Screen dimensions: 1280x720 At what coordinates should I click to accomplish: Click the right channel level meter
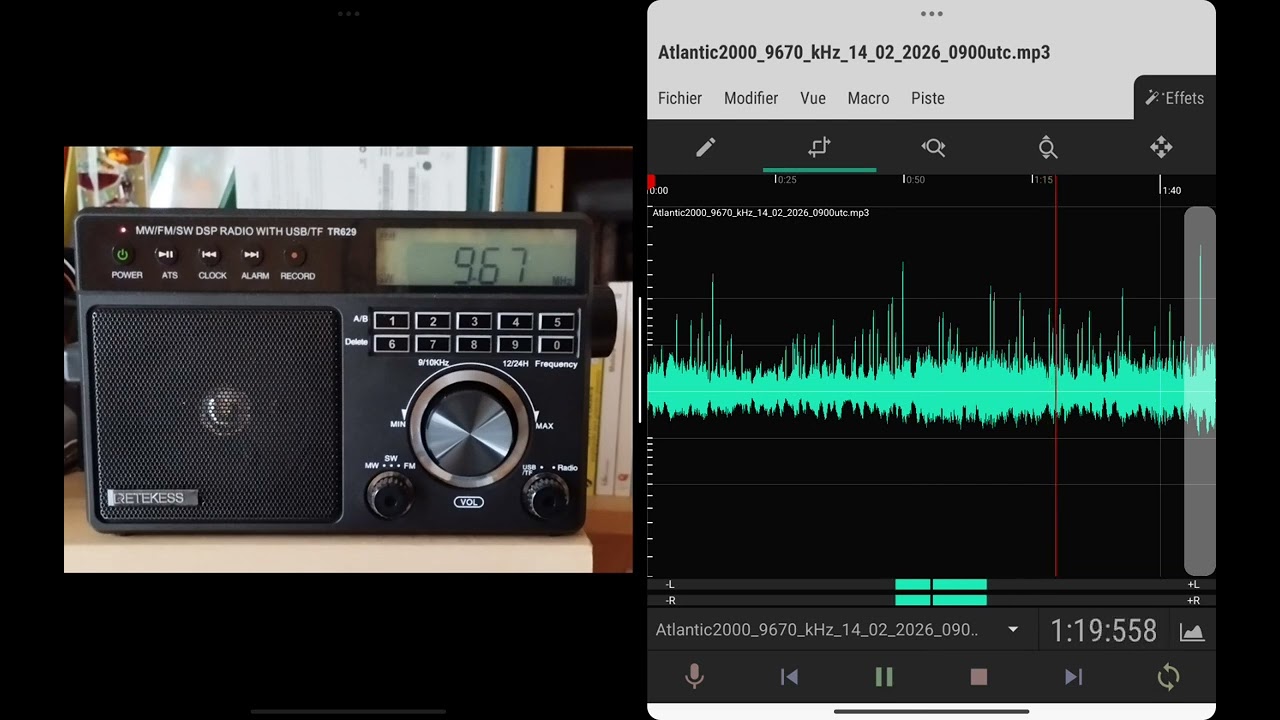point(932,600)
